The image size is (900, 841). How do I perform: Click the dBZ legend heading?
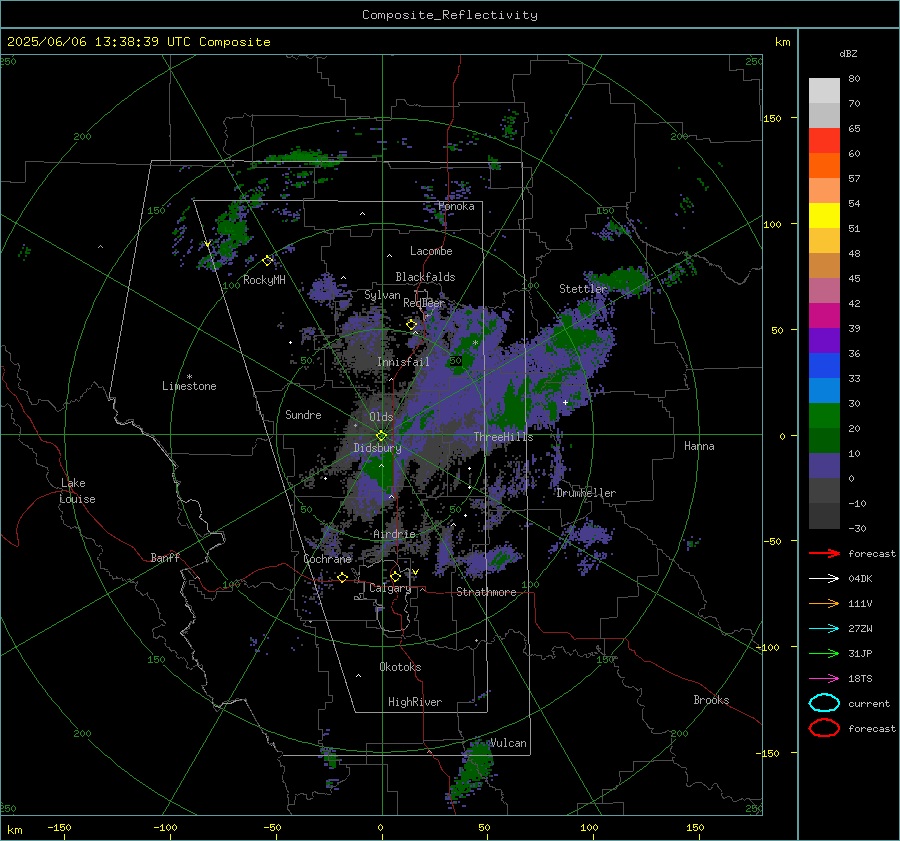(848, 53)
